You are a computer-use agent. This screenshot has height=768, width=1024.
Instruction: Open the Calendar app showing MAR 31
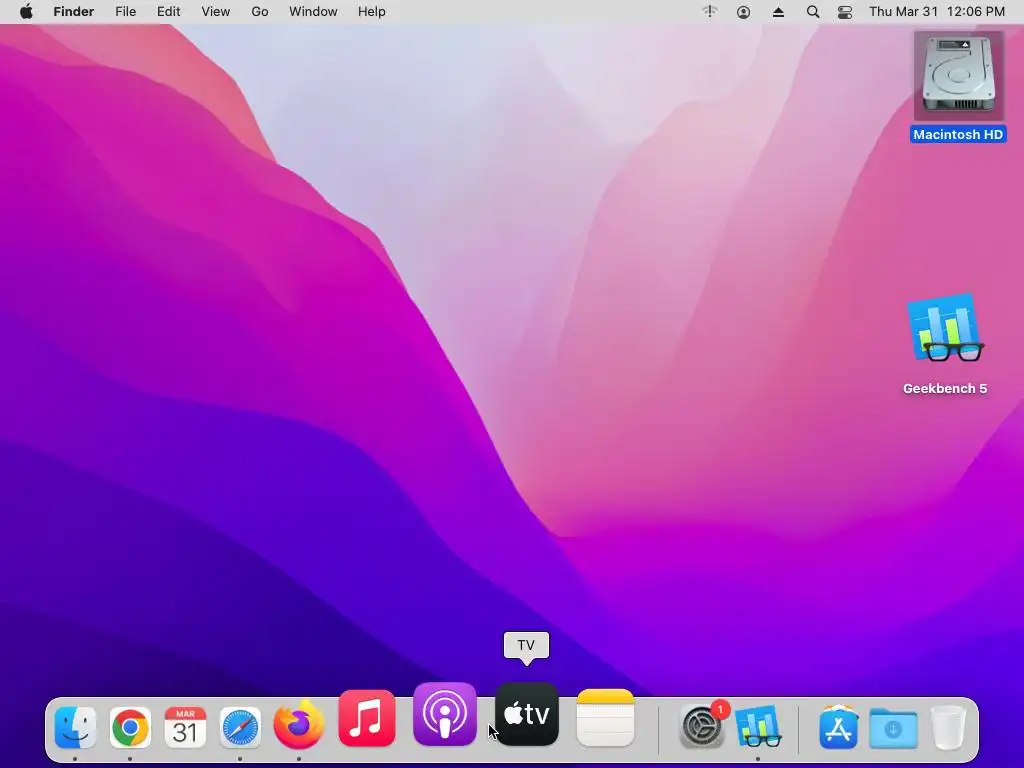185,727
